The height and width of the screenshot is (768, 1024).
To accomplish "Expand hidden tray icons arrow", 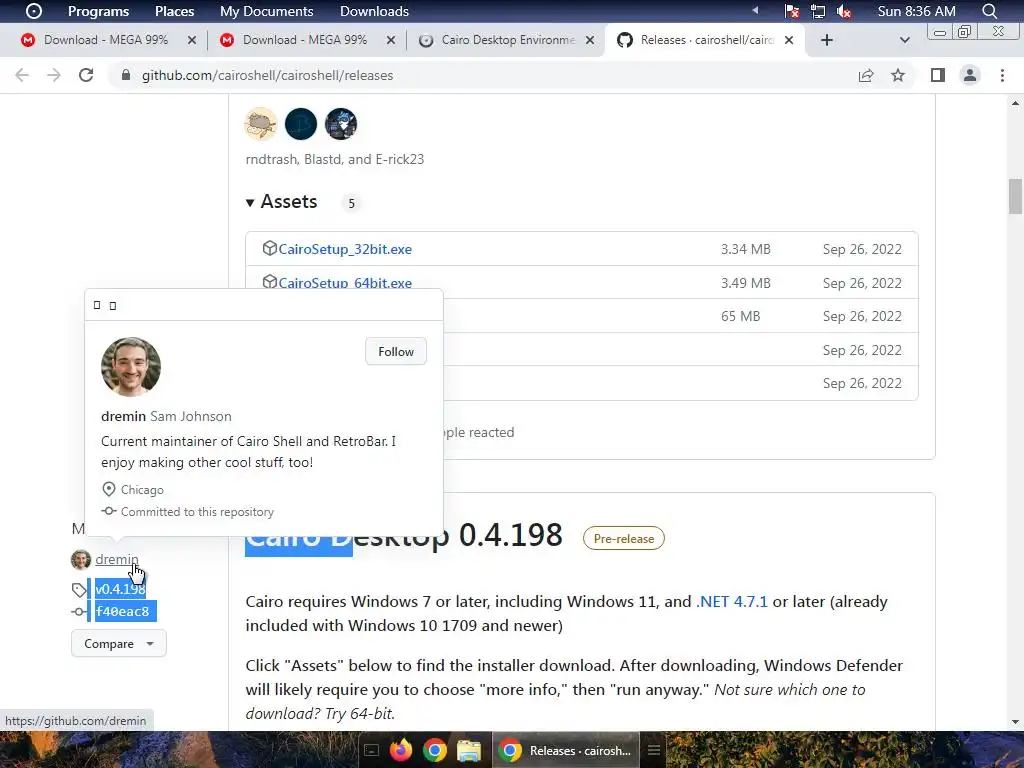I will [x=756, y=10].
